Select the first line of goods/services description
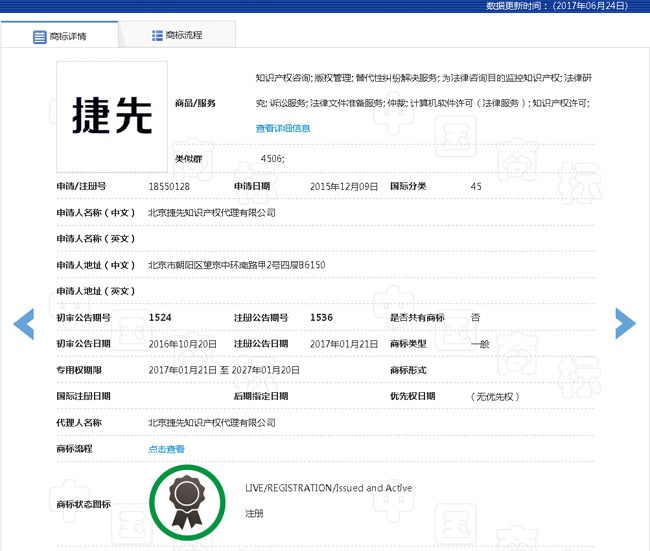650x551 pixels. click(424, 78)
